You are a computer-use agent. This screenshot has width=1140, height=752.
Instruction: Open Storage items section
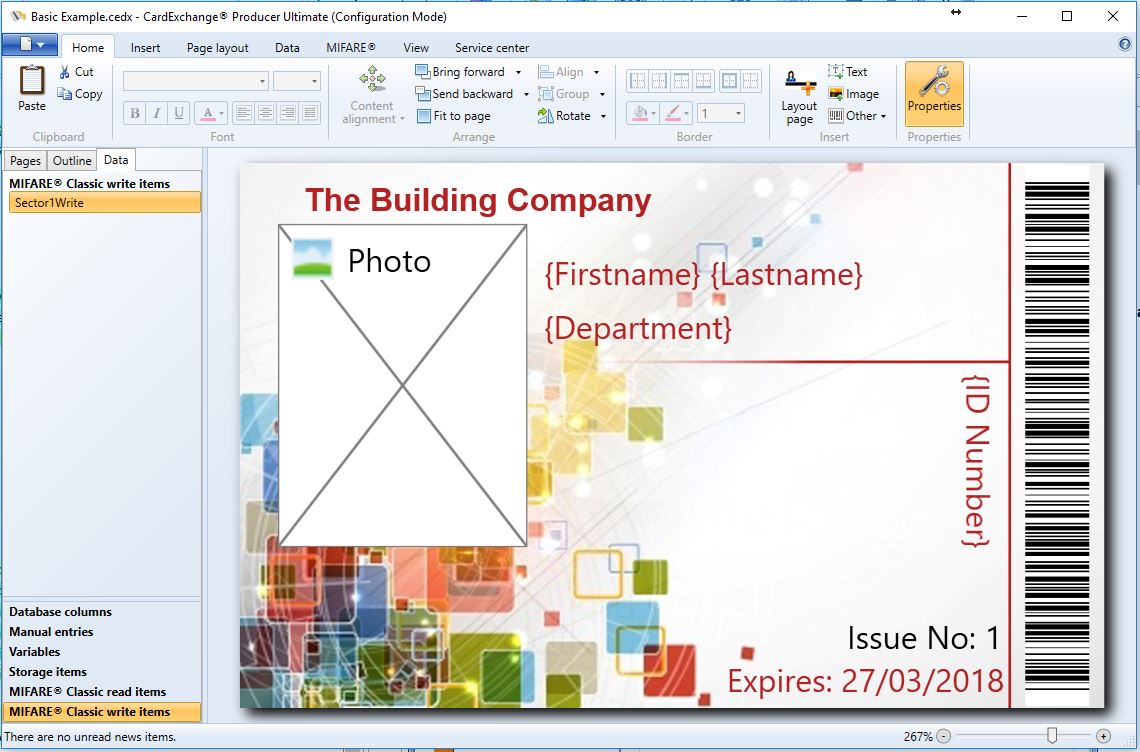pos(48,672)
